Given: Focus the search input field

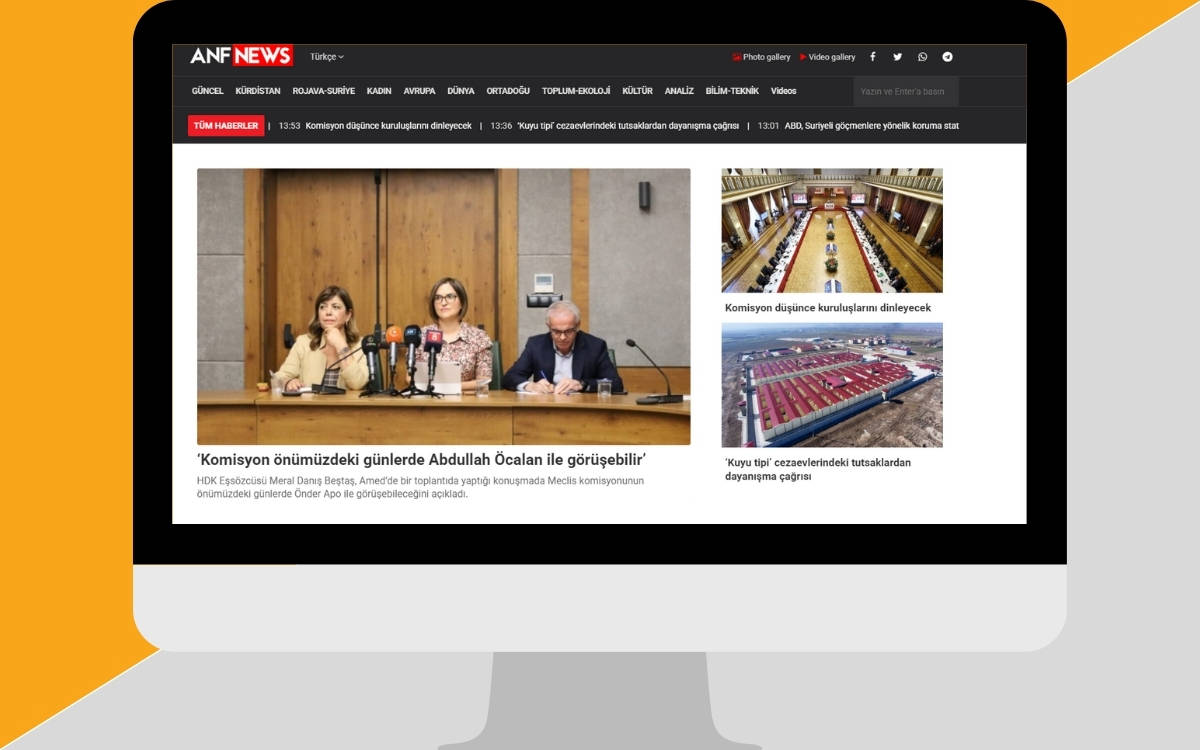Looking at the screenshot, I should 905,91.
